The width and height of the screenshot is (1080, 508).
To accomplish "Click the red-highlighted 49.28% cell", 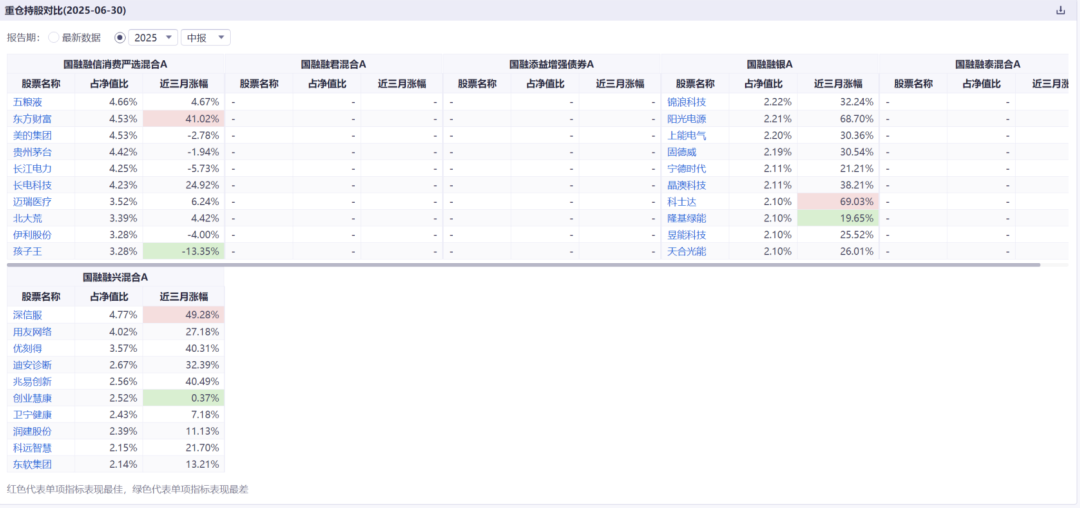I will click(x=183, y=315).
